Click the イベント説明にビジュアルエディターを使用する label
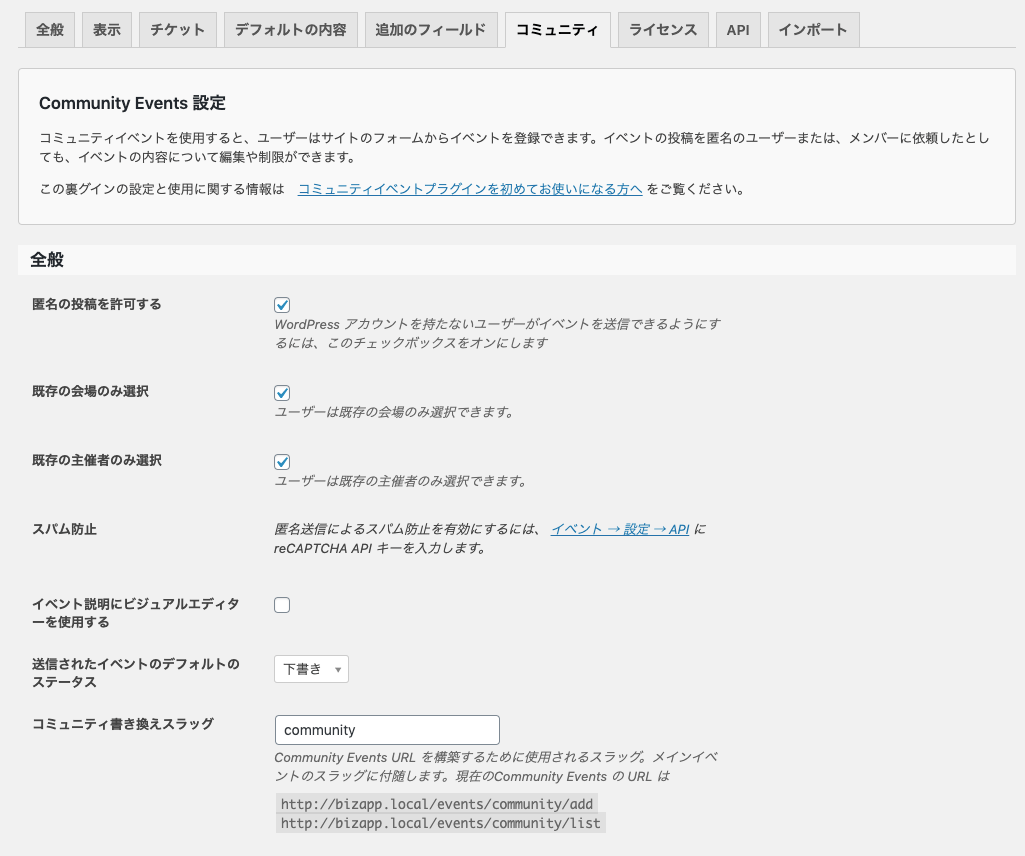Screen dimensions: 1025x856 tap(135, 613)
